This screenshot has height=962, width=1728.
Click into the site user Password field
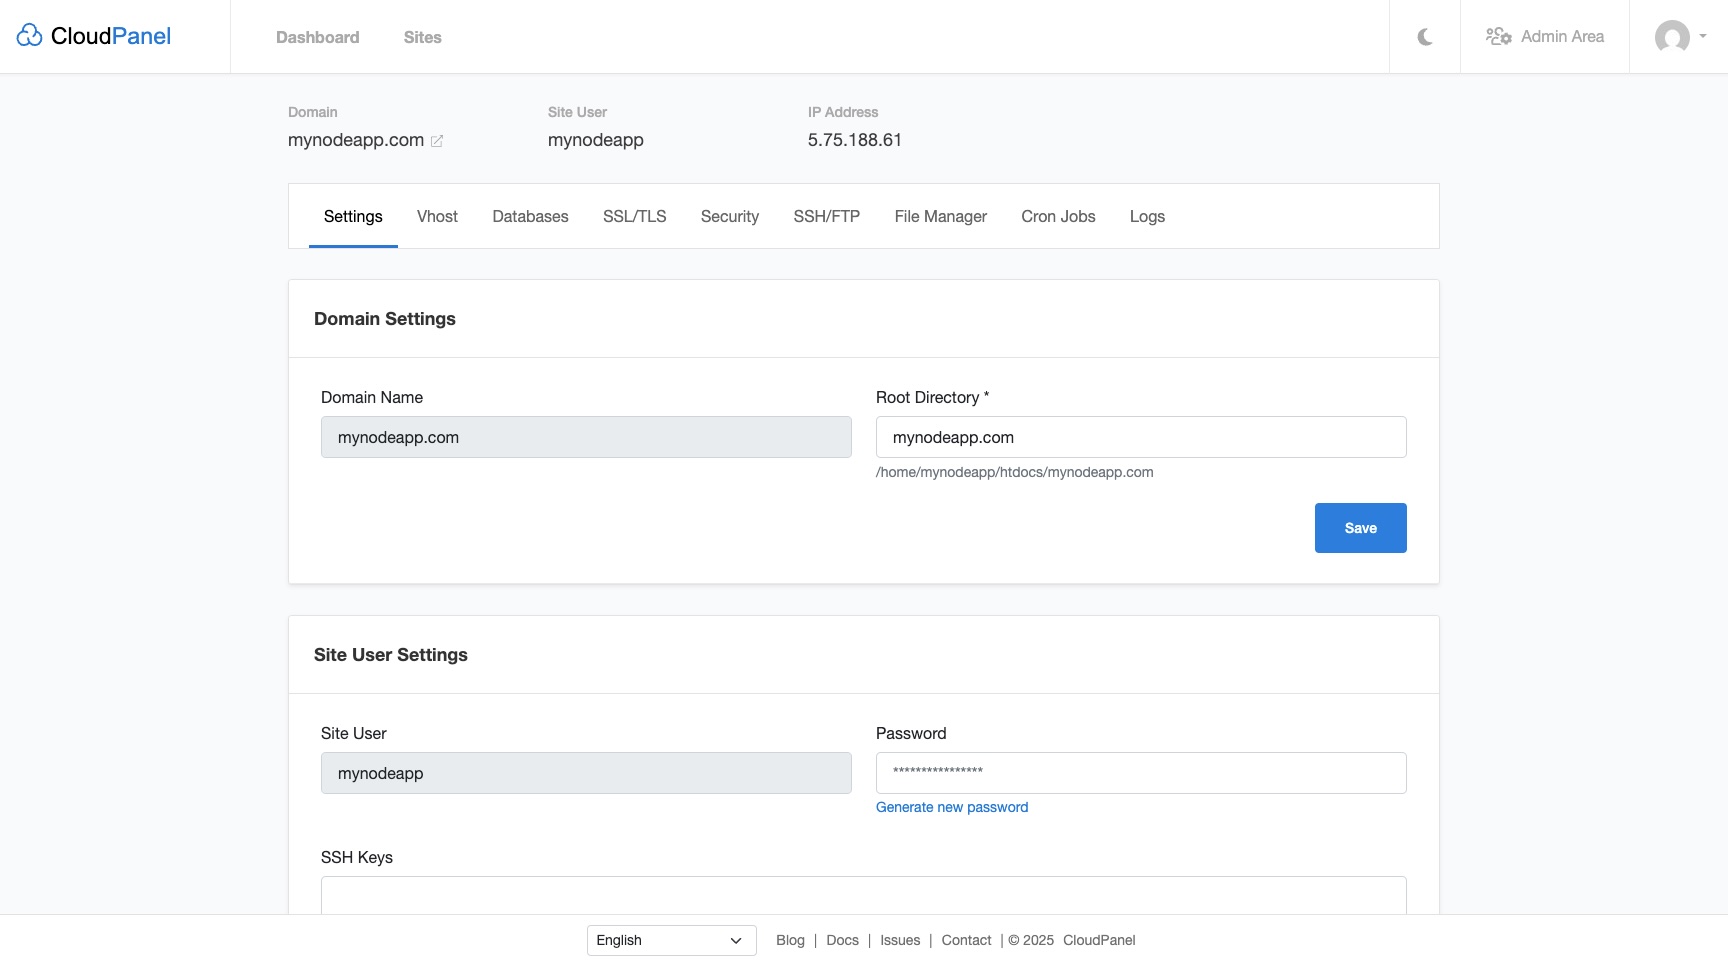click(1140, 773)
